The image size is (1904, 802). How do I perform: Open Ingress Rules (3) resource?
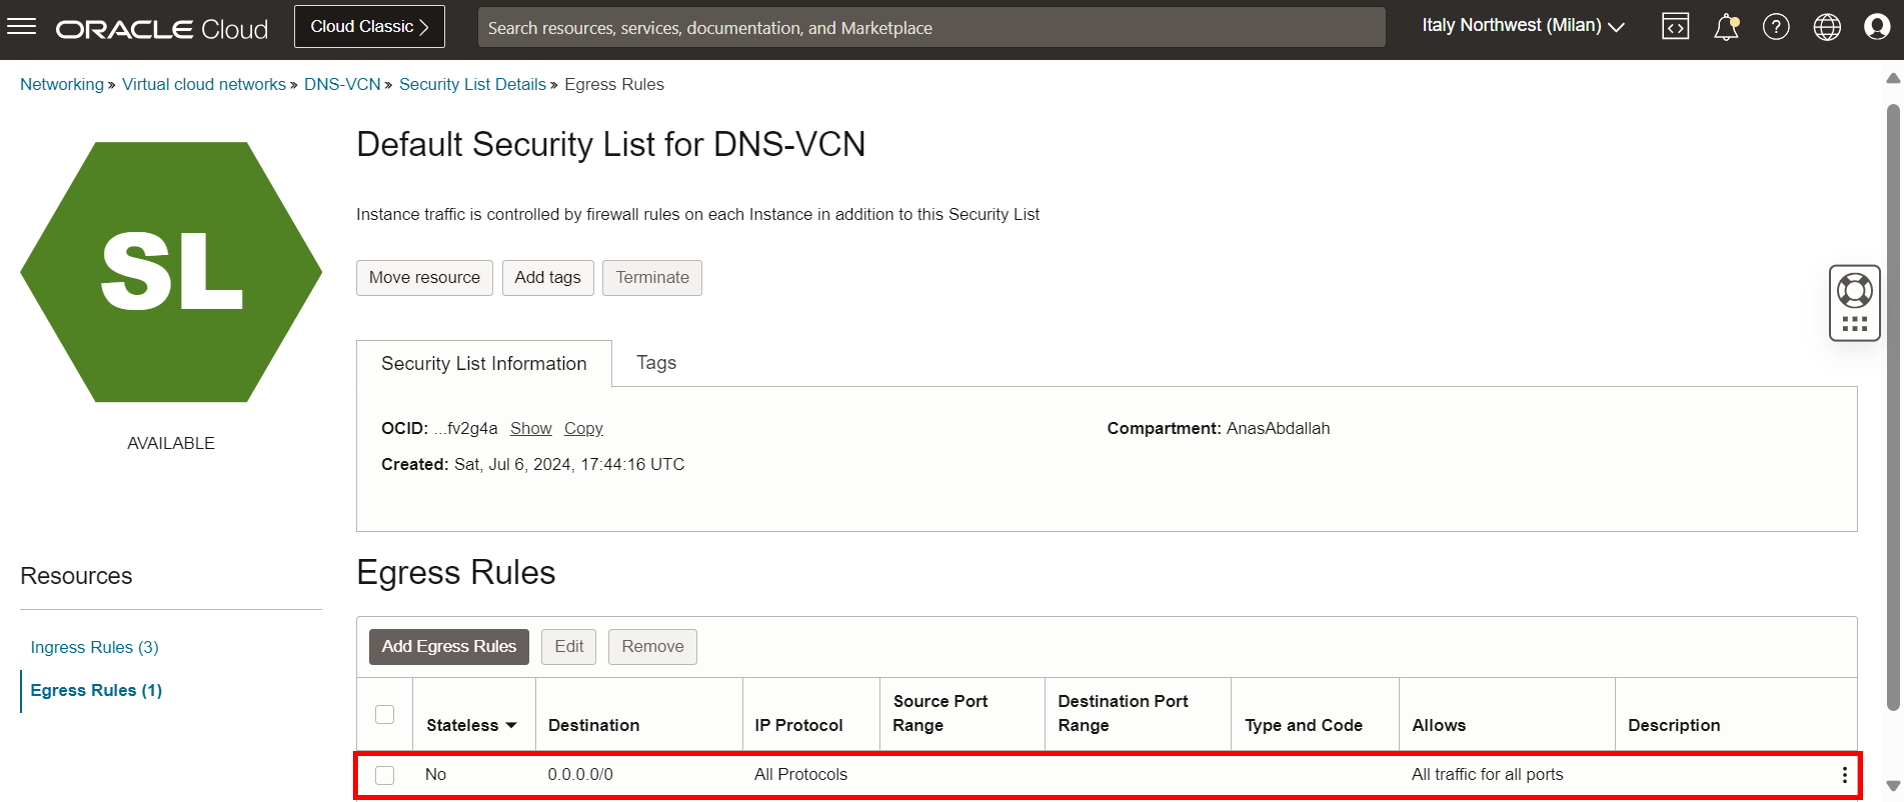95,647
